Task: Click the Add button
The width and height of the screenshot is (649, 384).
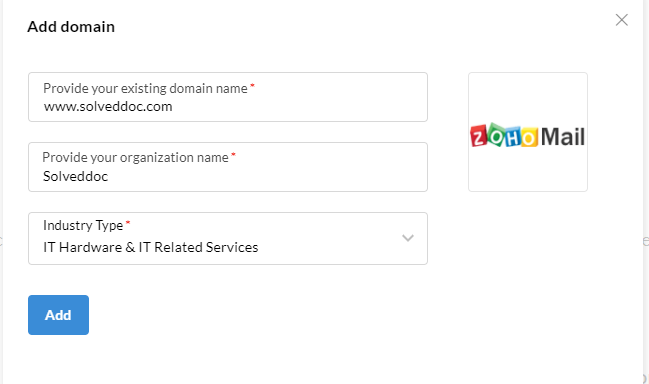Action: pos(58,315)
